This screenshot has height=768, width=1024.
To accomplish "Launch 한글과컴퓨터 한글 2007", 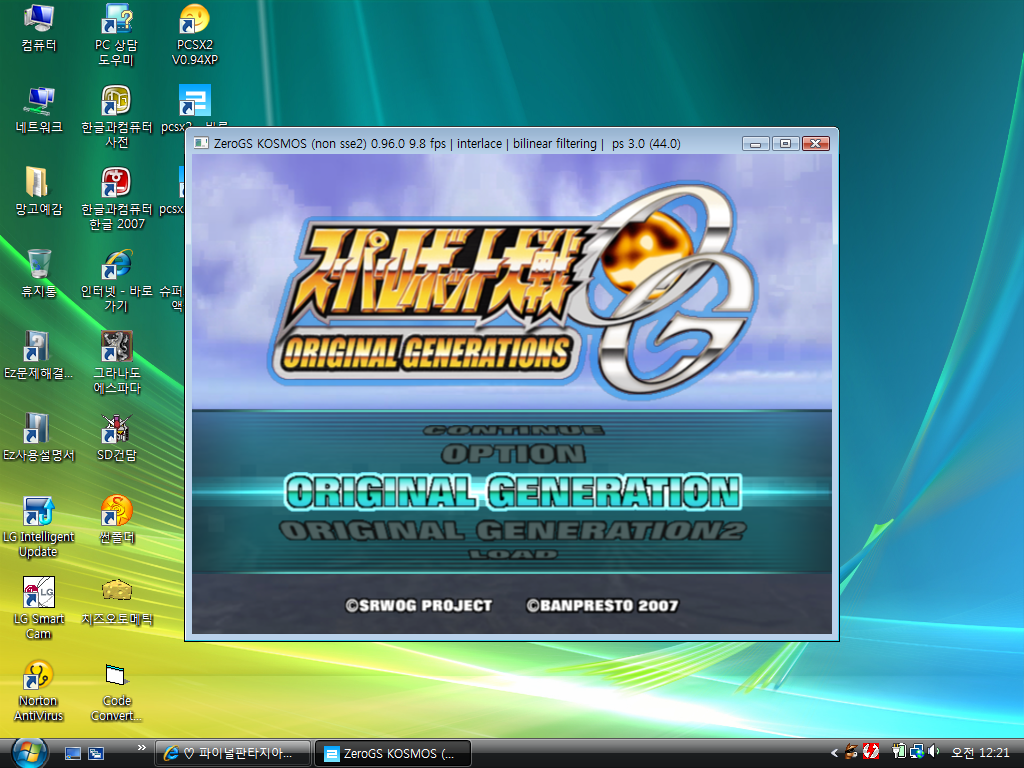I will point(116,199).
